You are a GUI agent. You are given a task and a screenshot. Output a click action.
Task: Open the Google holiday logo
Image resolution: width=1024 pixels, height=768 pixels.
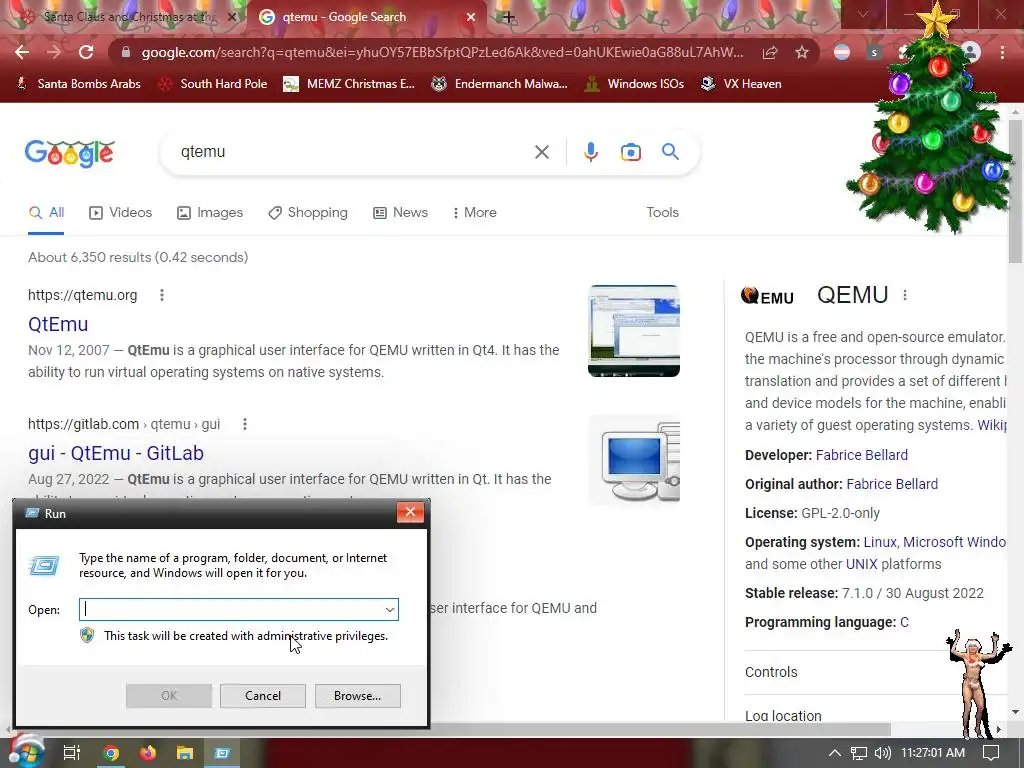pos(69,153)
